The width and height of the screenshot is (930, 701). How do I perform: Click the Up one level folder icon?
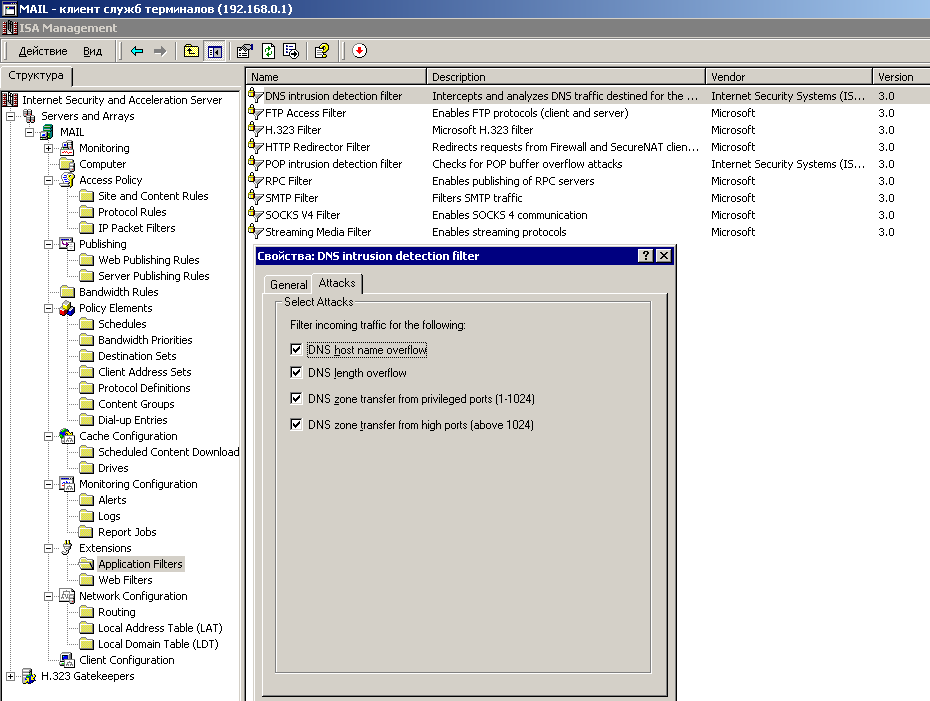(191, 51)
